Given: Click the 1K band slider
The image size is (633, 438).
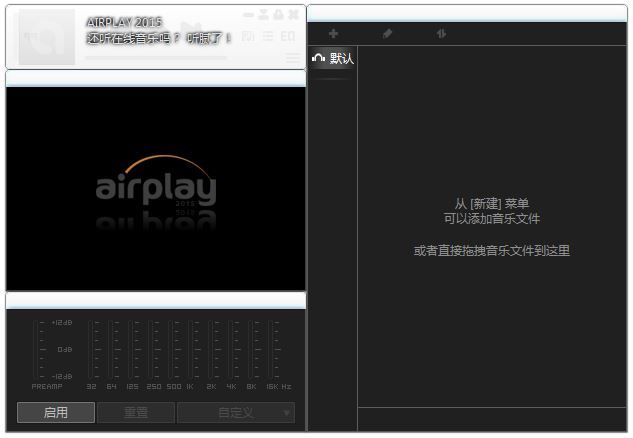Looking at the screenshot, I should [191, 350].
